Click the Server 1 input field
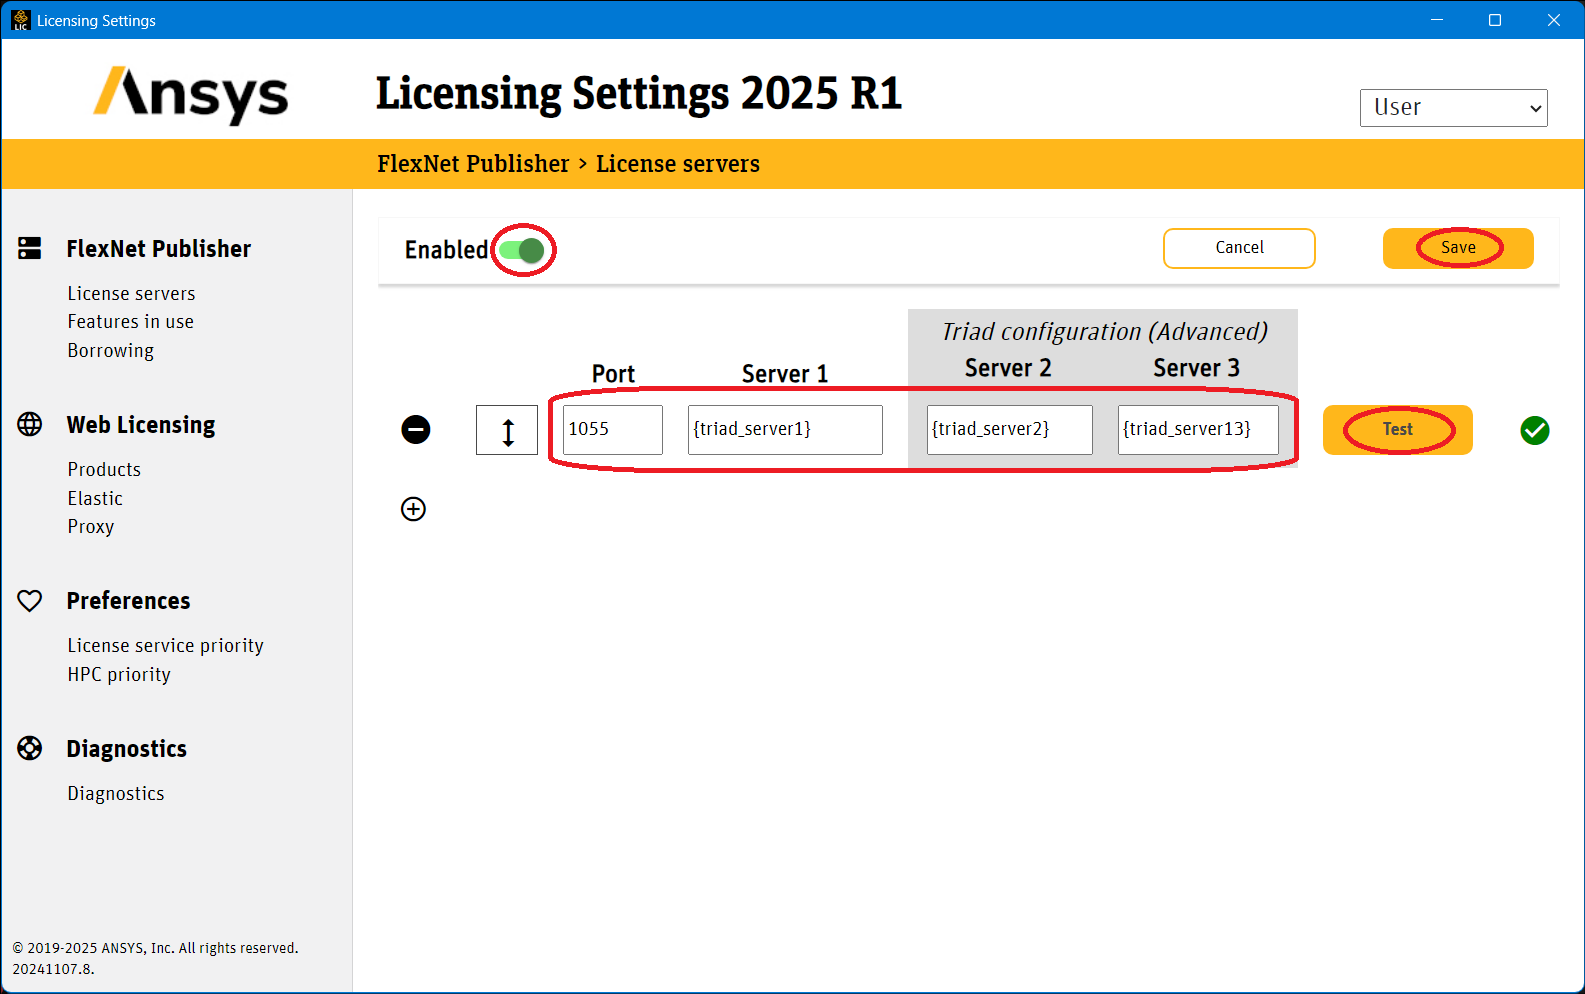This screenshot has width=1585, height=994. (x=785, y=430)
